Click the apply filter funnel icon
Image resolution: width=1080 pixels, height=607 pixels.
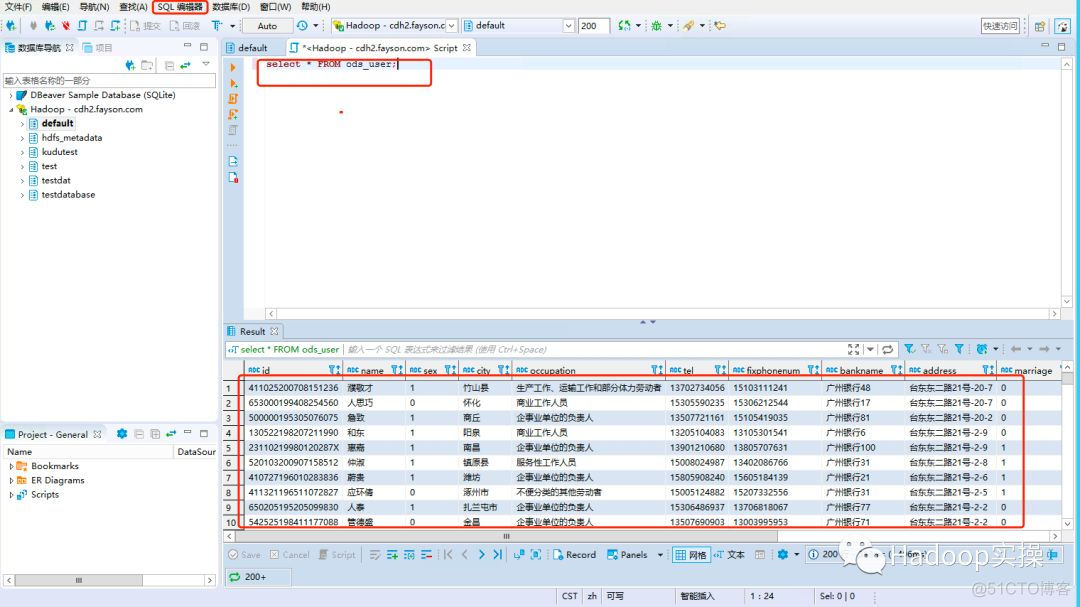[x=910, y=349]
